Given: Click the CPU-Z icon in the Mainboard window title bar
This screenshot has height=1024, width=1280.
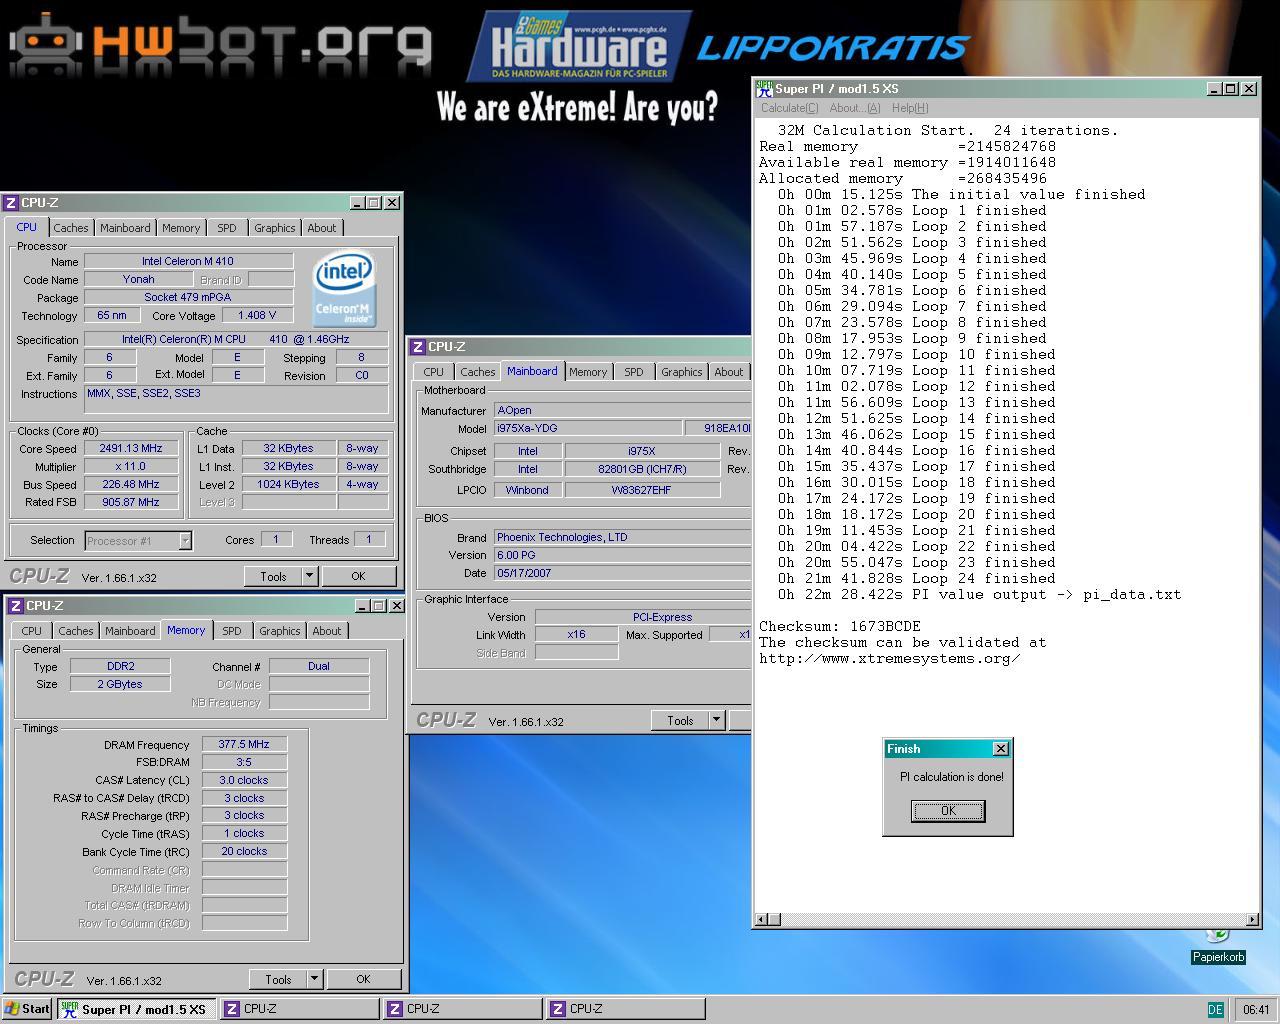Looking at the screenshot, I should tap(417, 347).
